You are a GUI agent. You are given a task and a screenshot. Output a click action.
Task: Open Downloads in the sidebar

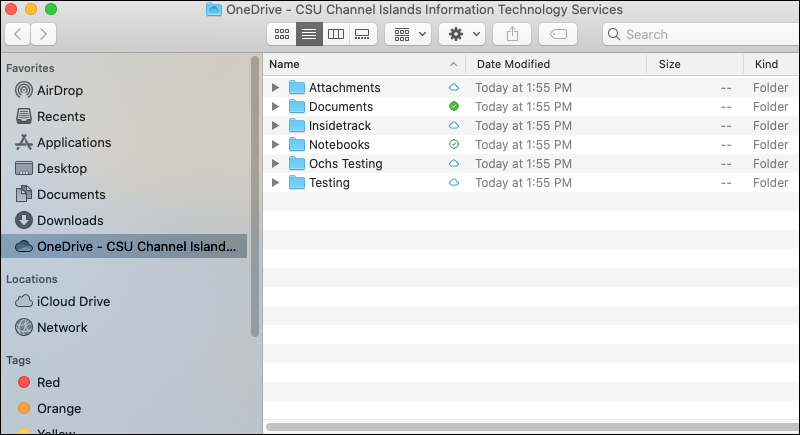click(x=59, y=220)
